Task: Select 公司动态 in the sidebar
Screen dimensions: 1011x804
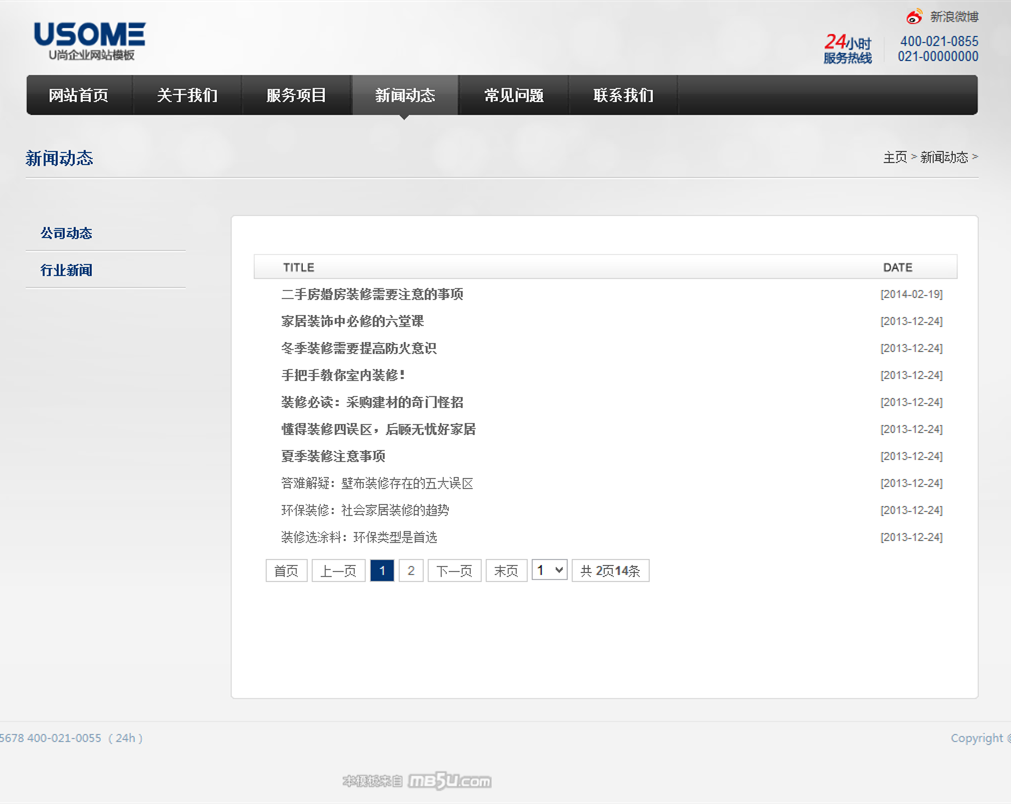Action: pos(66,233)
